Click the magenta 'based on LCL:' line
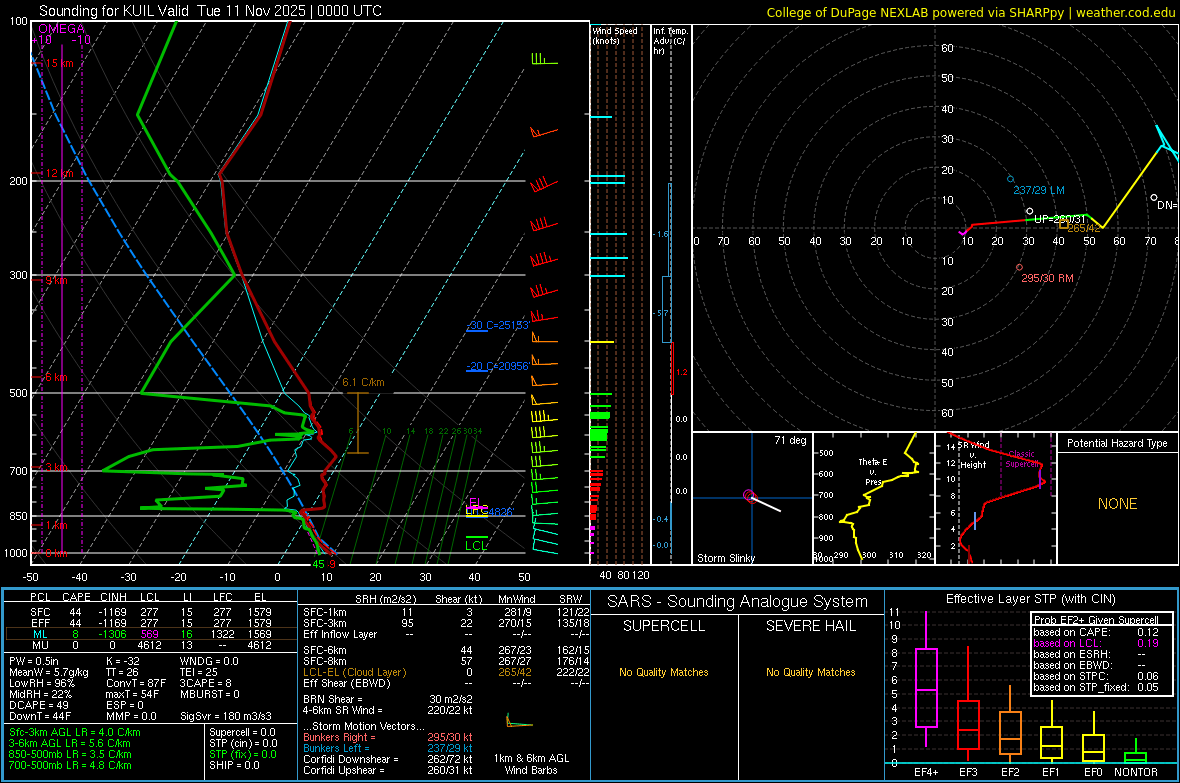Viewport: 1180px width, 783px height. click(x=1096, y=643)
